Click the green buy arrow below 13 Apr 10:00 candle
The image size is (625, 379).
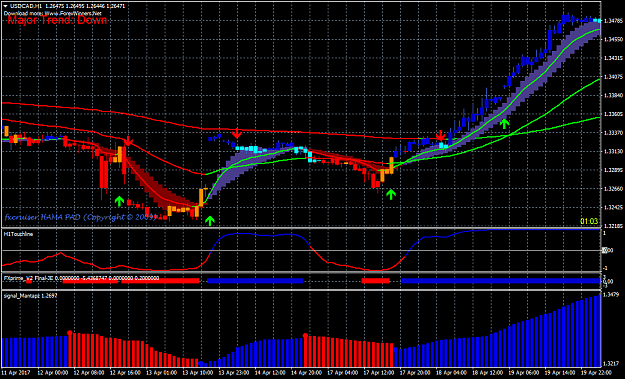[x=210, y=221]
